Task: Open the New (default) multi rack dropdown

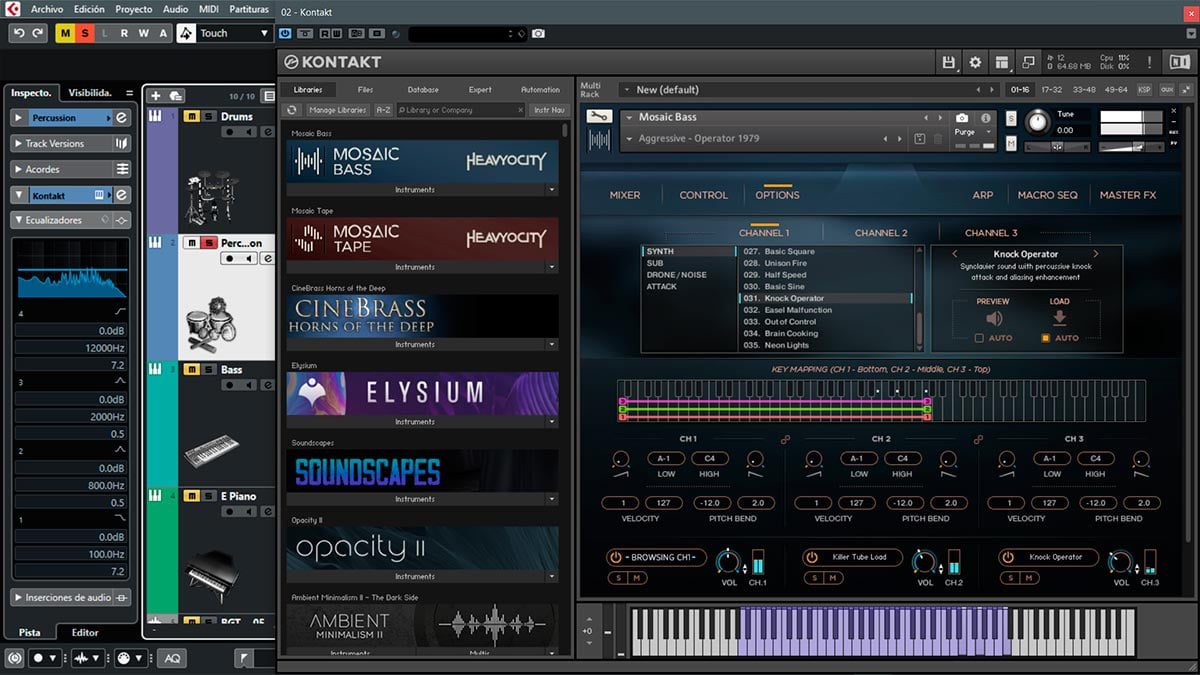Action: [x=626, y=90]
